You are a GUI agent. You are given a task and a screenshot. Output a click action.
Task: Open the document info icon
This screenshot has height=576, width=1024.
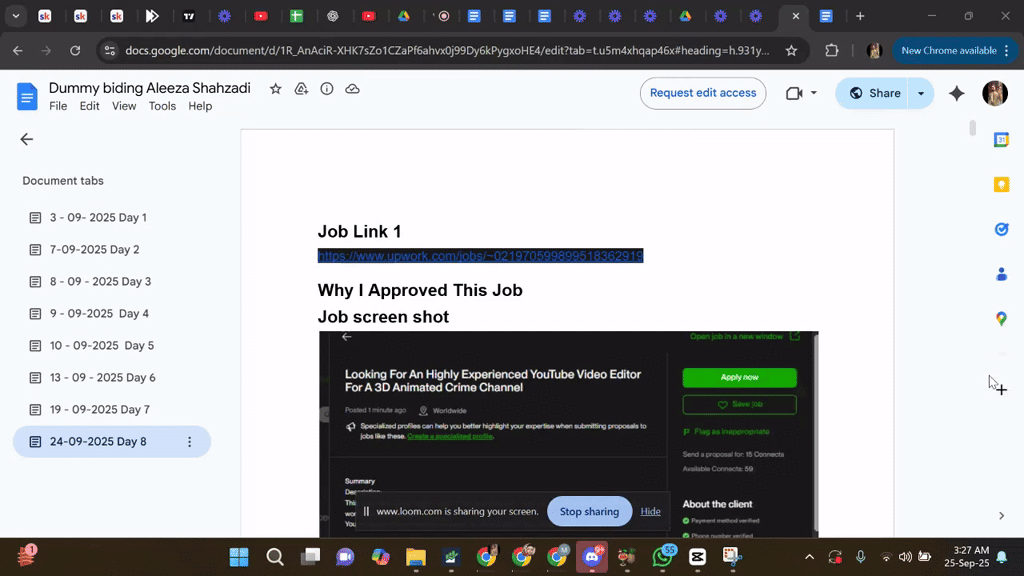click(327, 89)
